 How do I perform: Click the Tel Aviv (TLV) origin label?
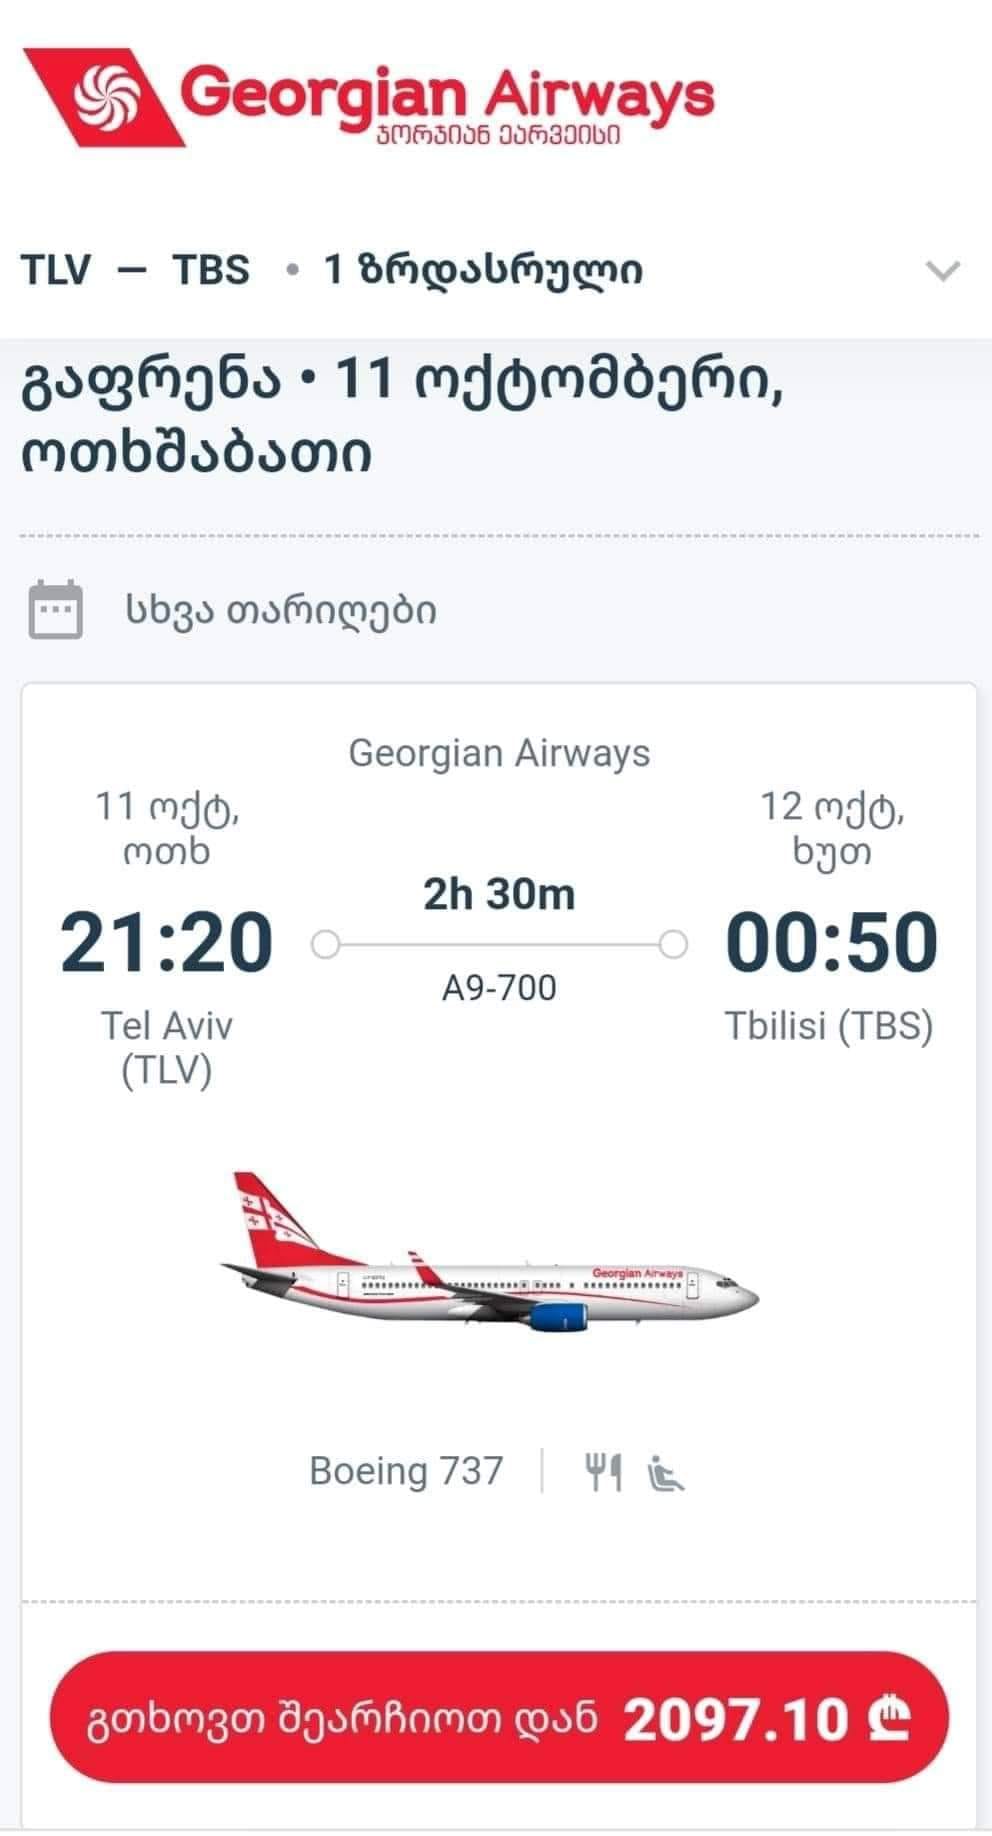point(166,1048)
